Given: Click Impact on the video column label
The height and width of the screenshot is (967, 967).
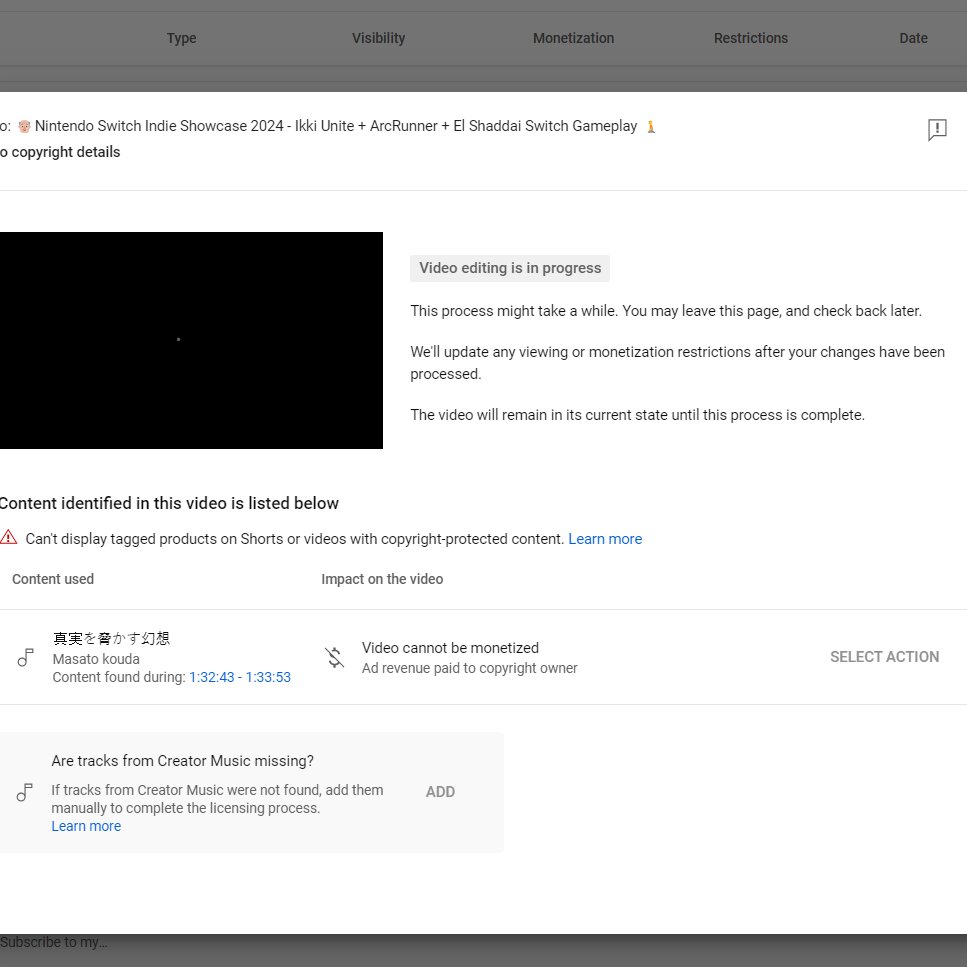Looking at the screenshot, I should (382, 579).
